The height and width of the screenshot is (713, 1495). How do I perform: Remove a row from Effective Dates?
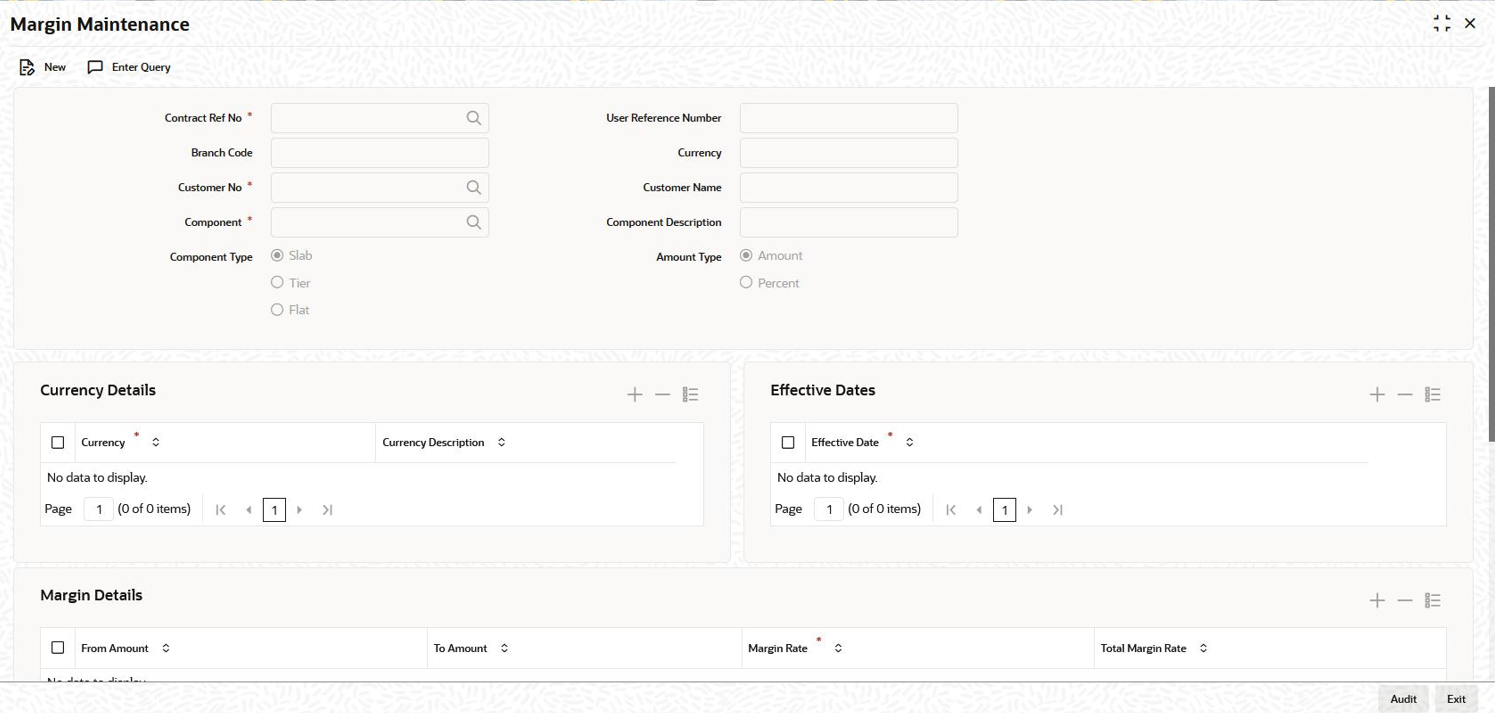tap(1405, 395)
